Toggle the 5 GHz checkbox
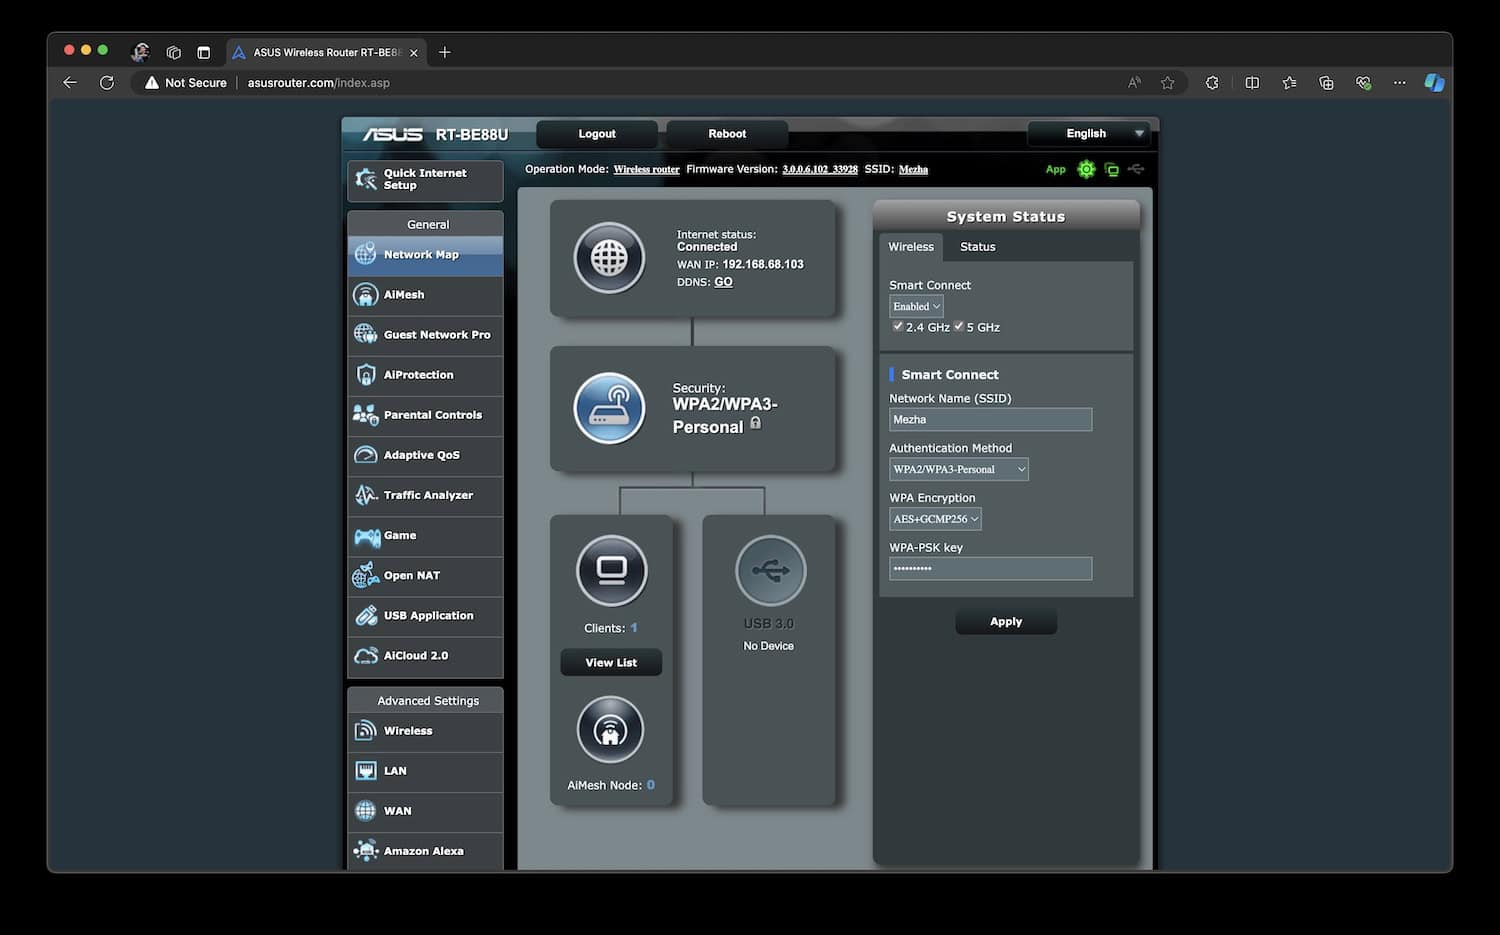This screenshot has height=935, width=1500. coord(959,326)
